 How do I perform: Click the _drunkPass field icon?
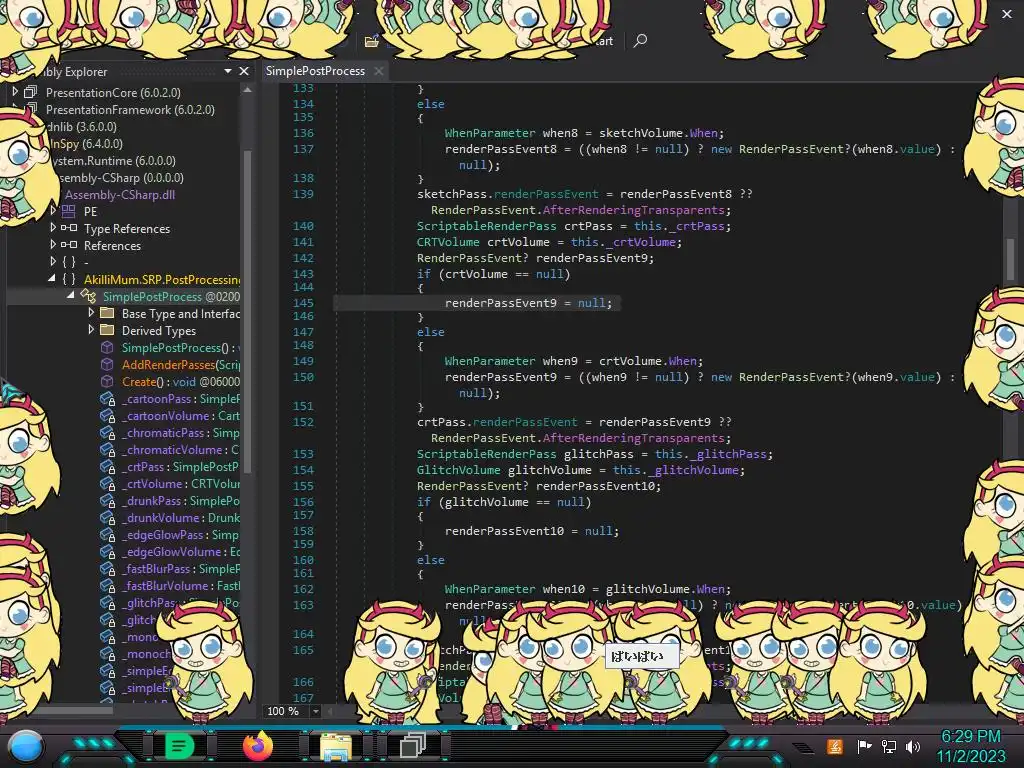click(x=108, y=501)
